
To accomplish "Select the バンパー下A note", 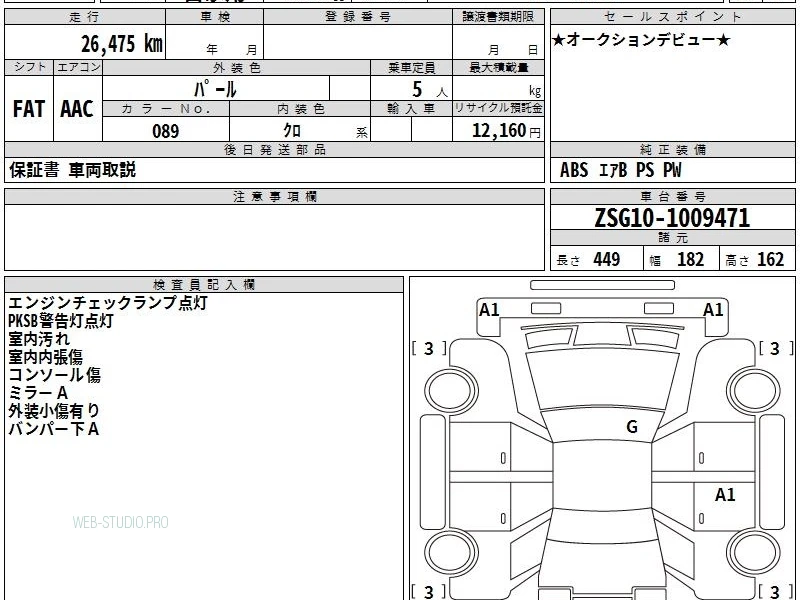I will tap(54, 429).
